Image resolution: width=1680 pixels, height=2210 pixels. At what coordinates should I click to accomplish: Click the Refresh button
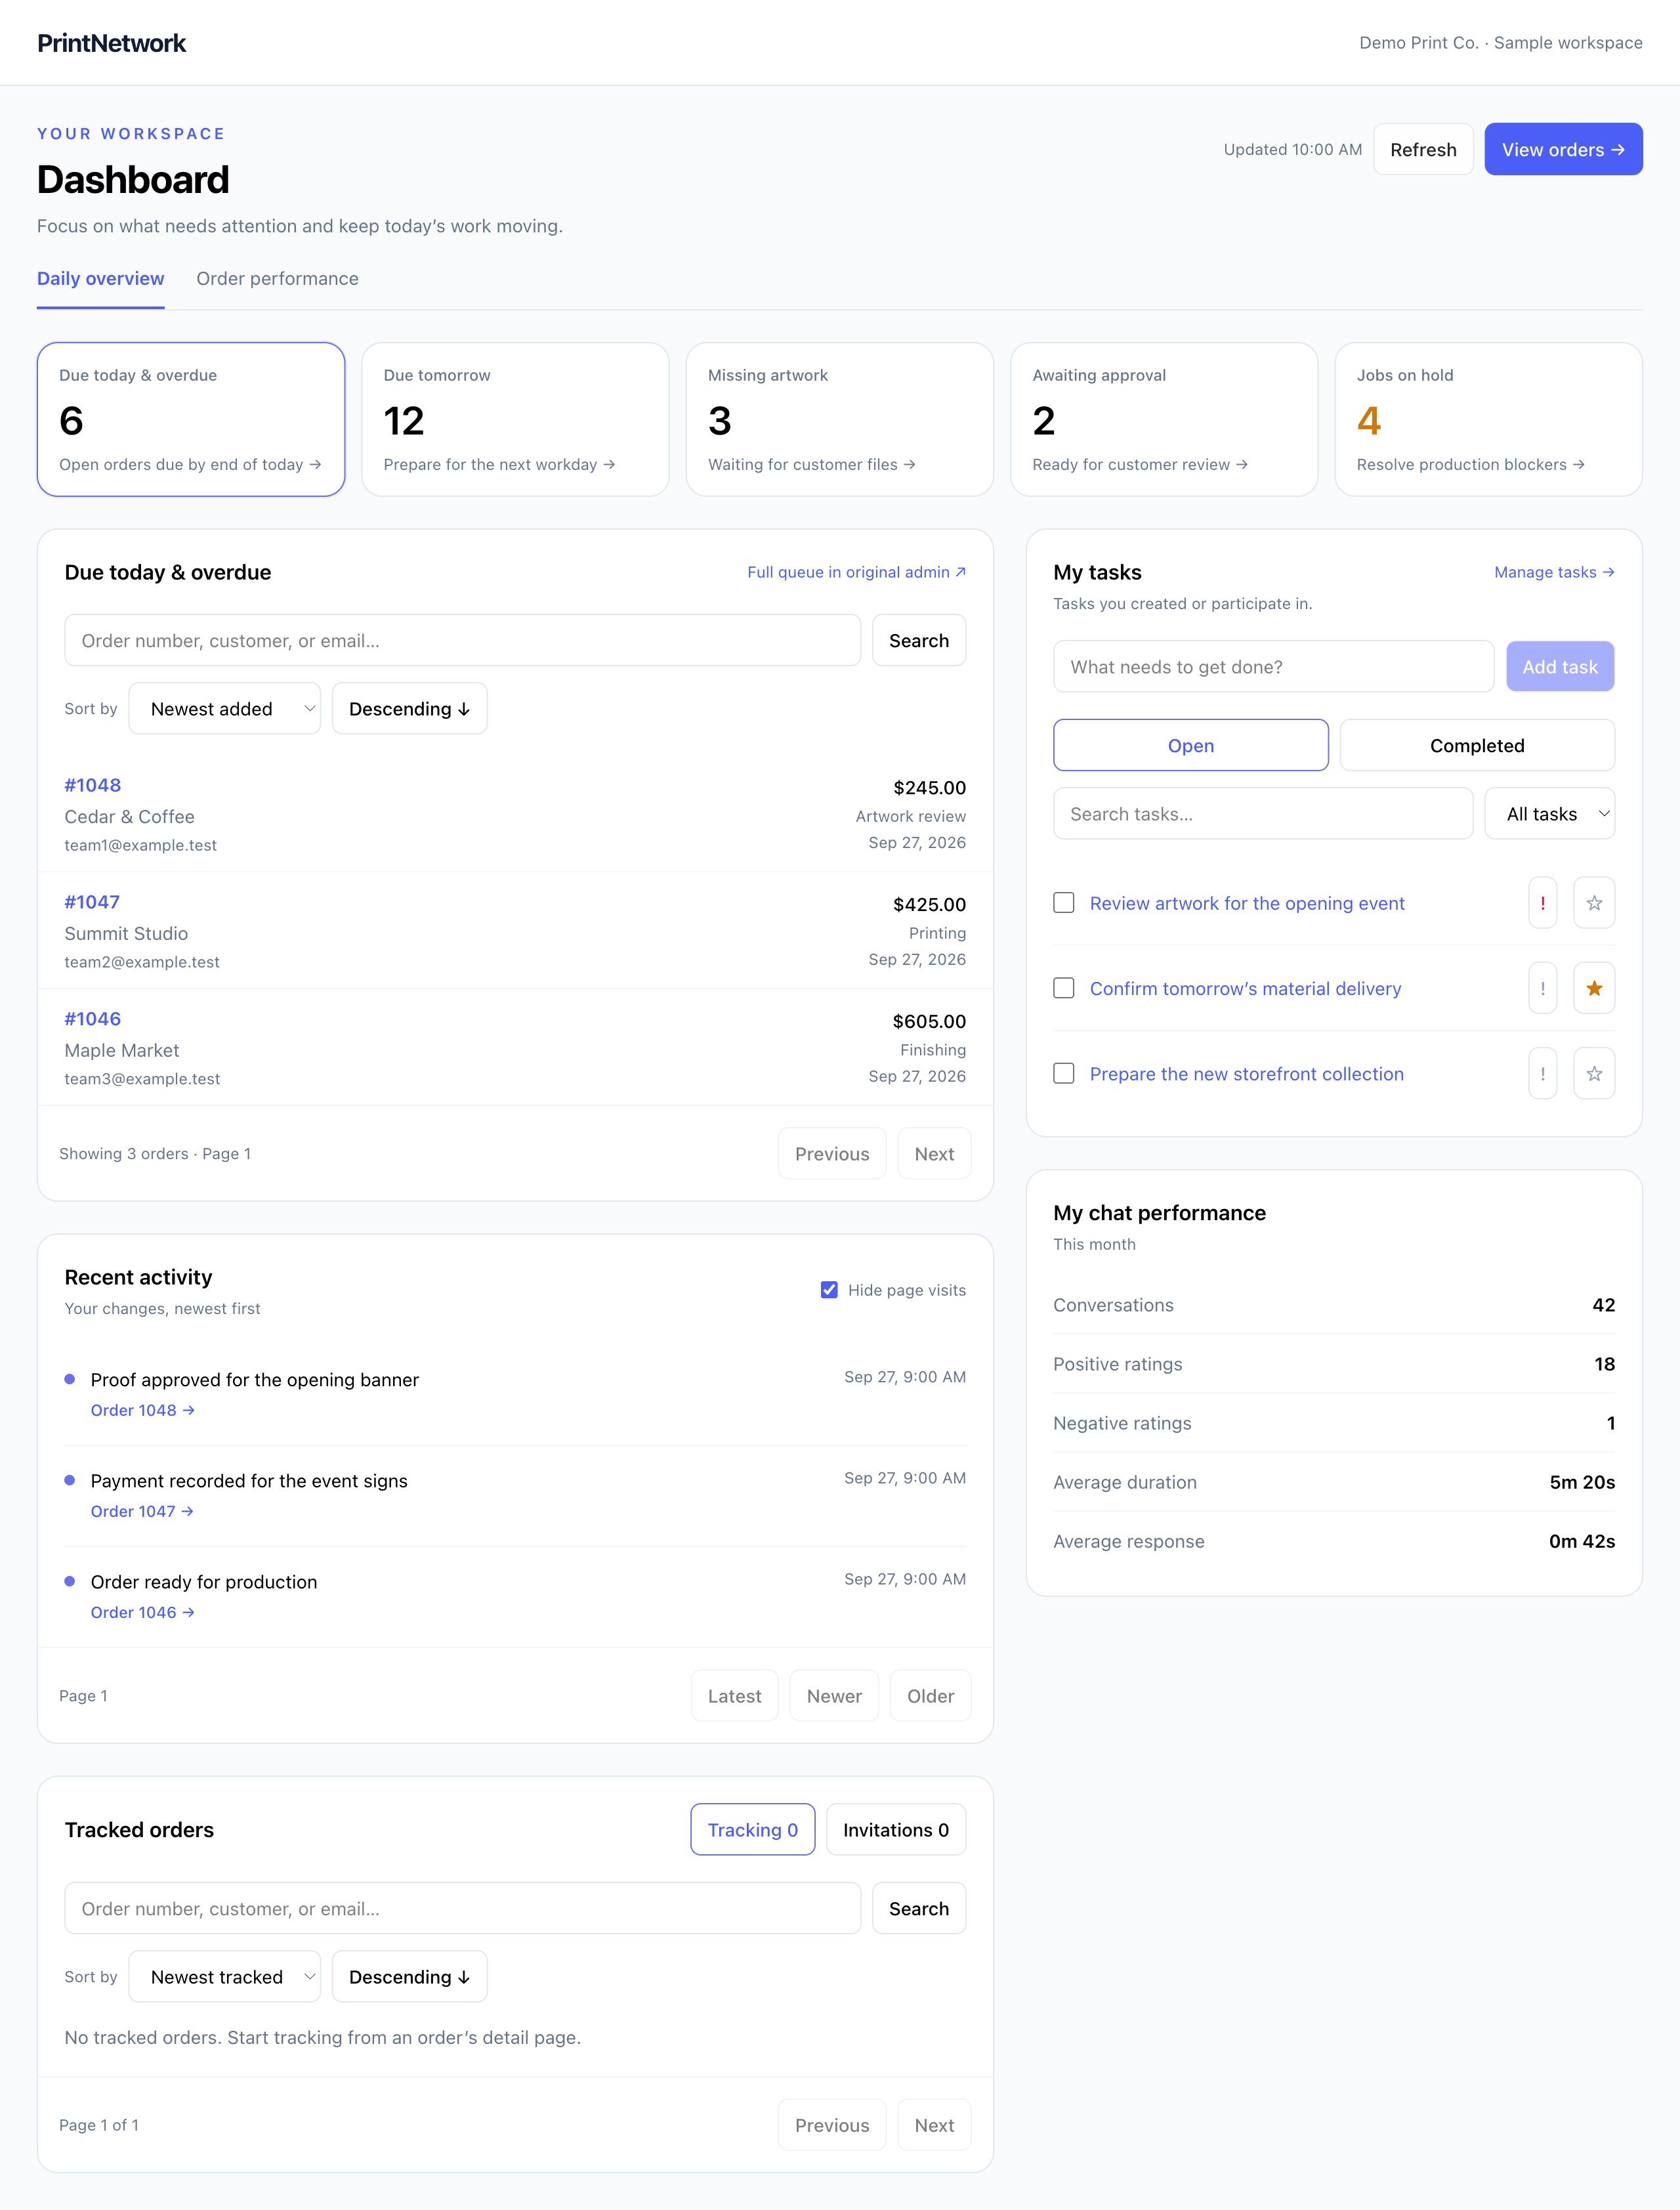[1423, 150]
